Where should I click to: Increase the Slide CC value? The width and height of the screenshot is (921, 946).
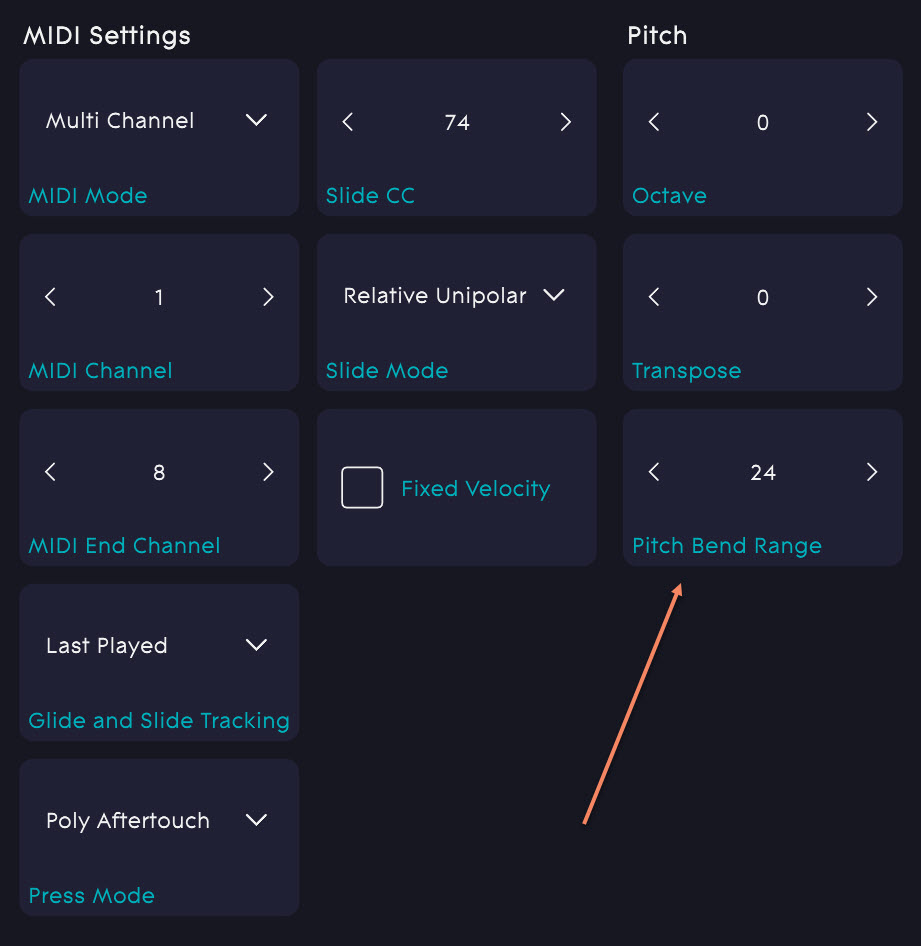click(x=565, y=122)
